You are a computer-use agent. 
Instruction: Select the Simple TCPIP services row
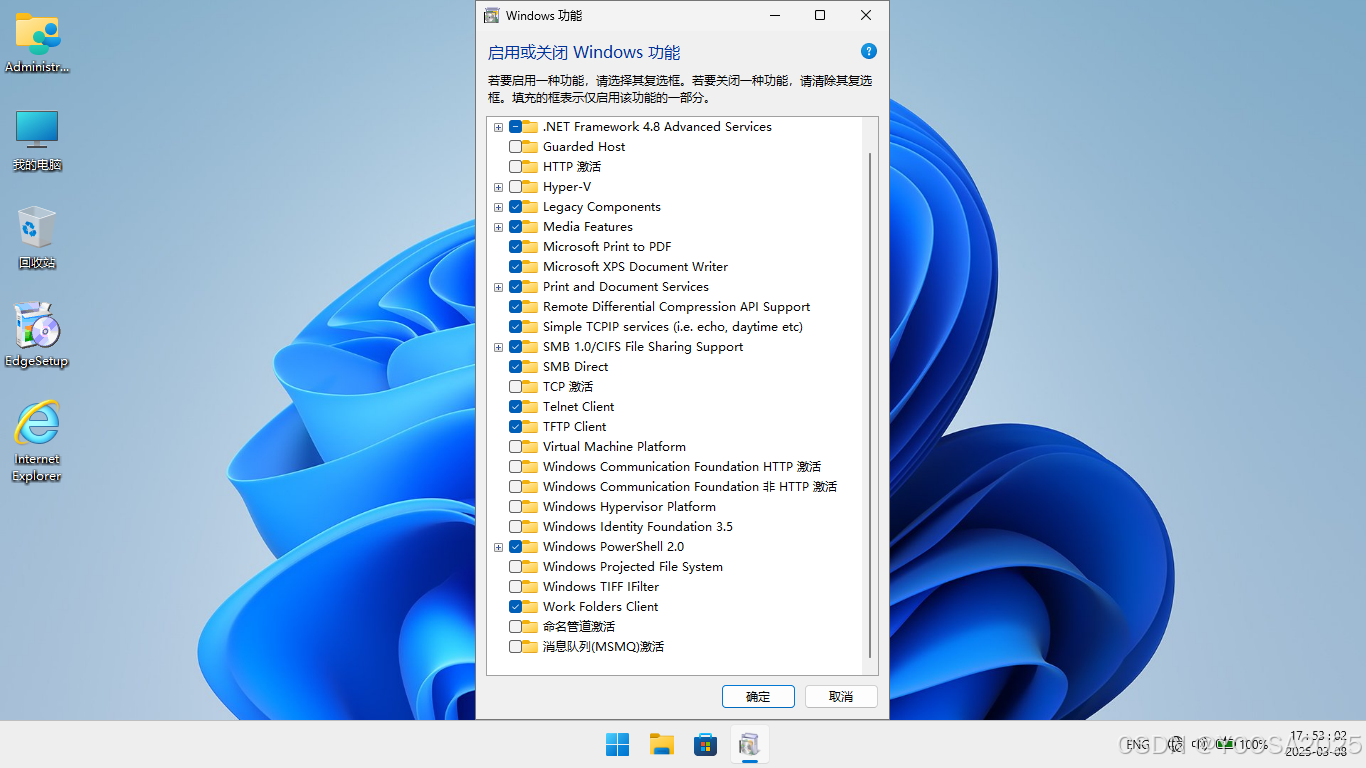click(672, 327)
